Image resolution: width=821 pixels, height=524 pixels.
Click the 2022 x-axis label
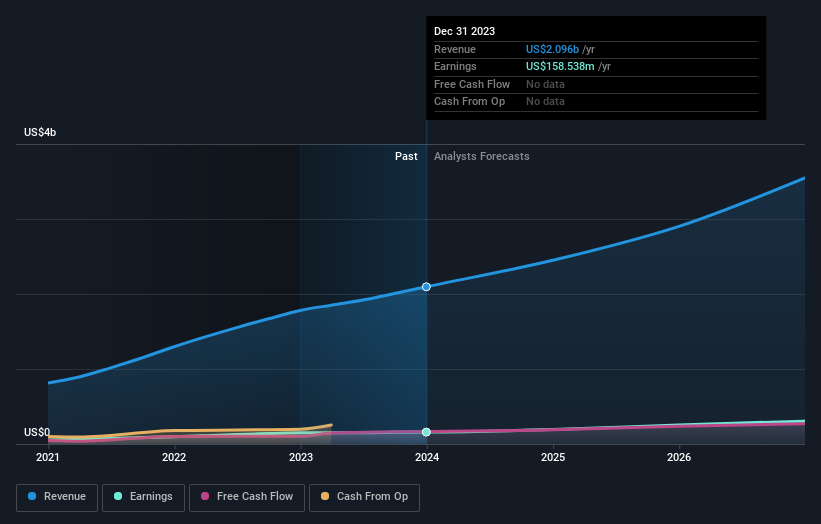pos(174,457)
